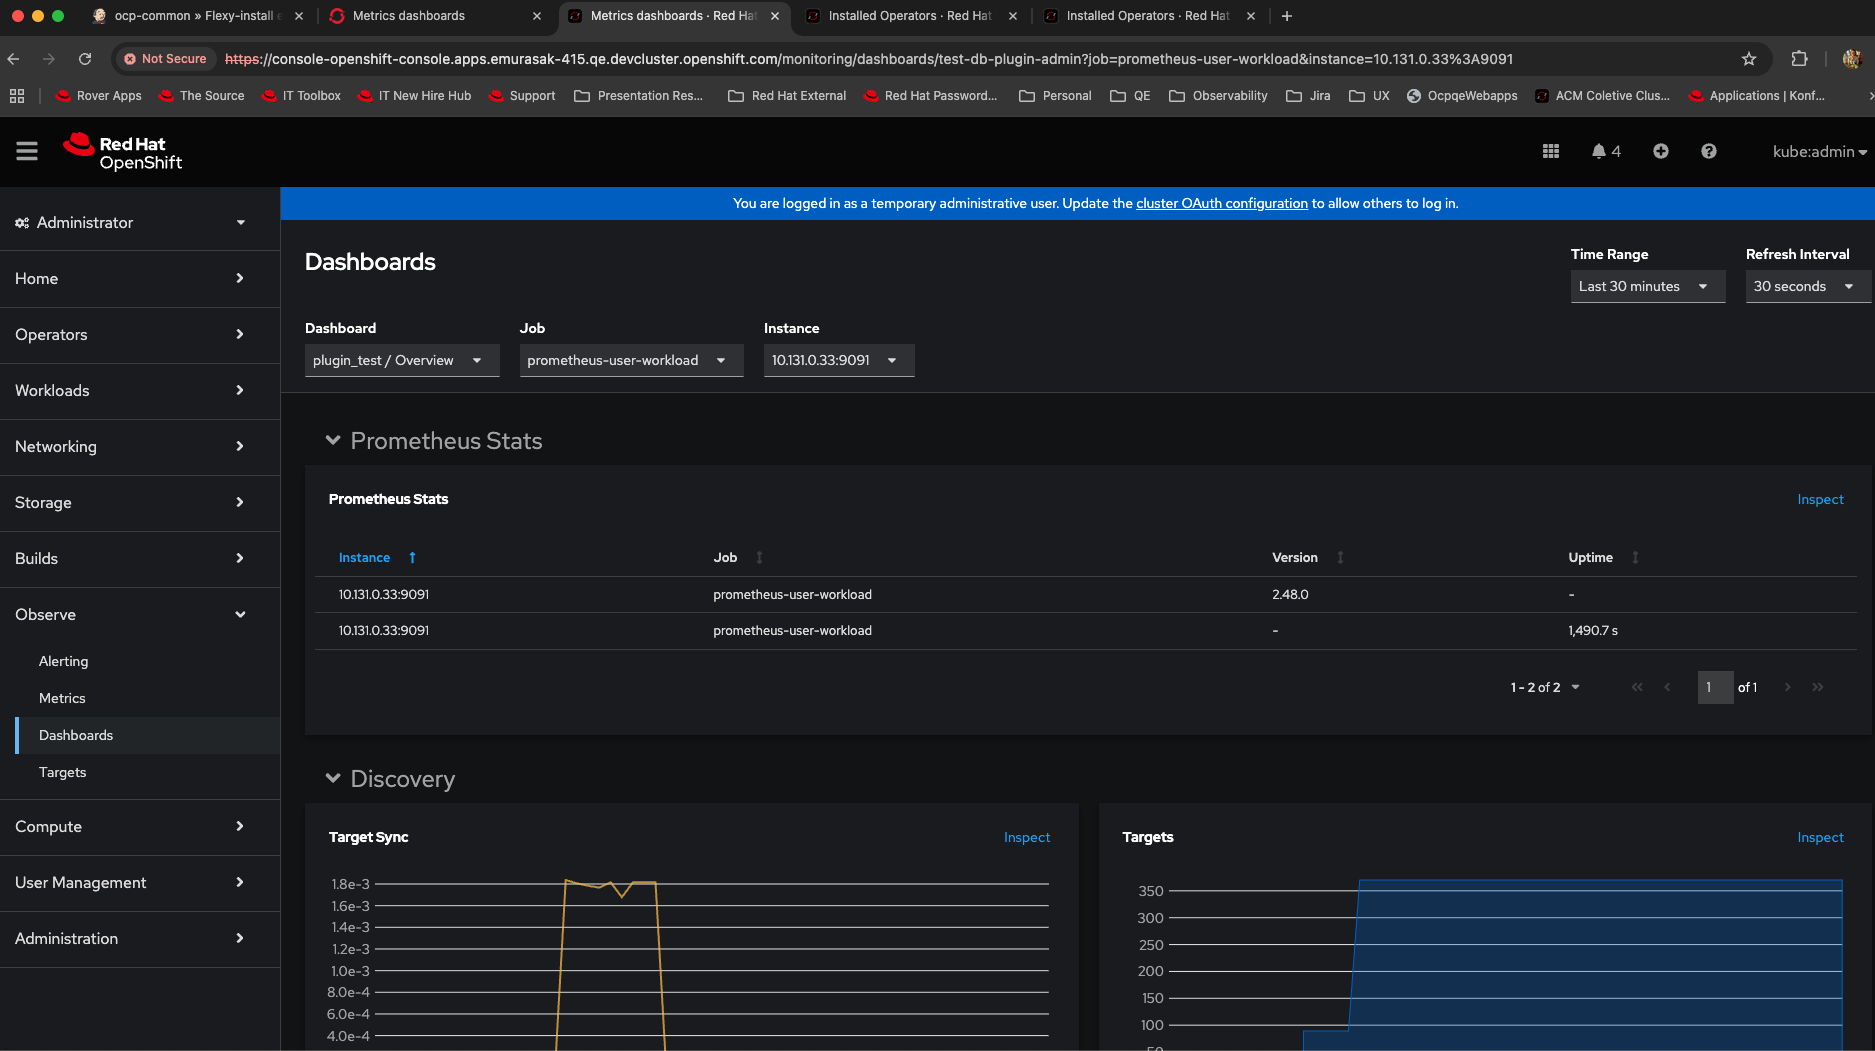Collapse the Prometheus Stats section
The image size is (1875, 1051).
coord(333,441)
